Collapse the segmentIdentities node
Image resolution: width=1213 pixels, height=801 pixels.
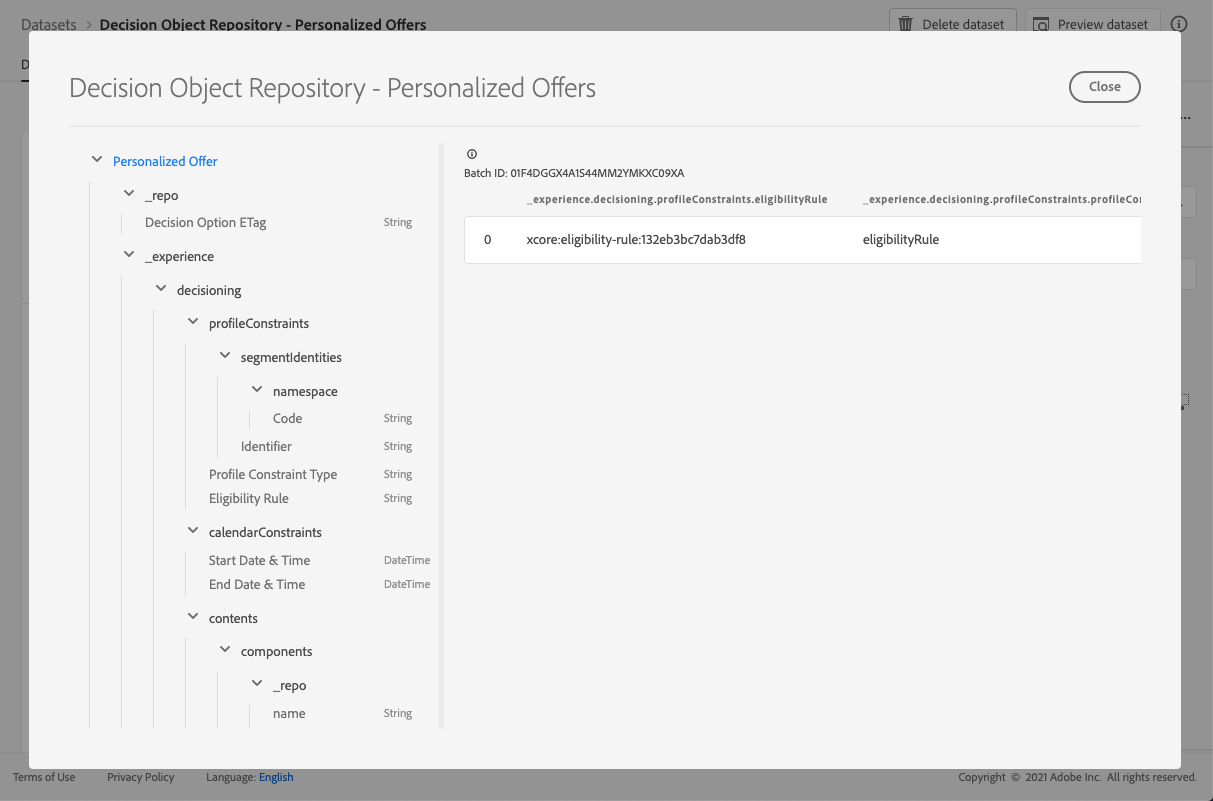pyautogui.click(x=225, y=357)
